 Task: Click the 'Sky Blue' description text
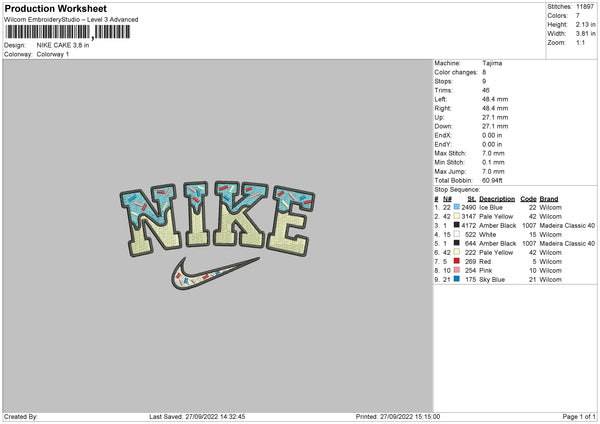492,279
